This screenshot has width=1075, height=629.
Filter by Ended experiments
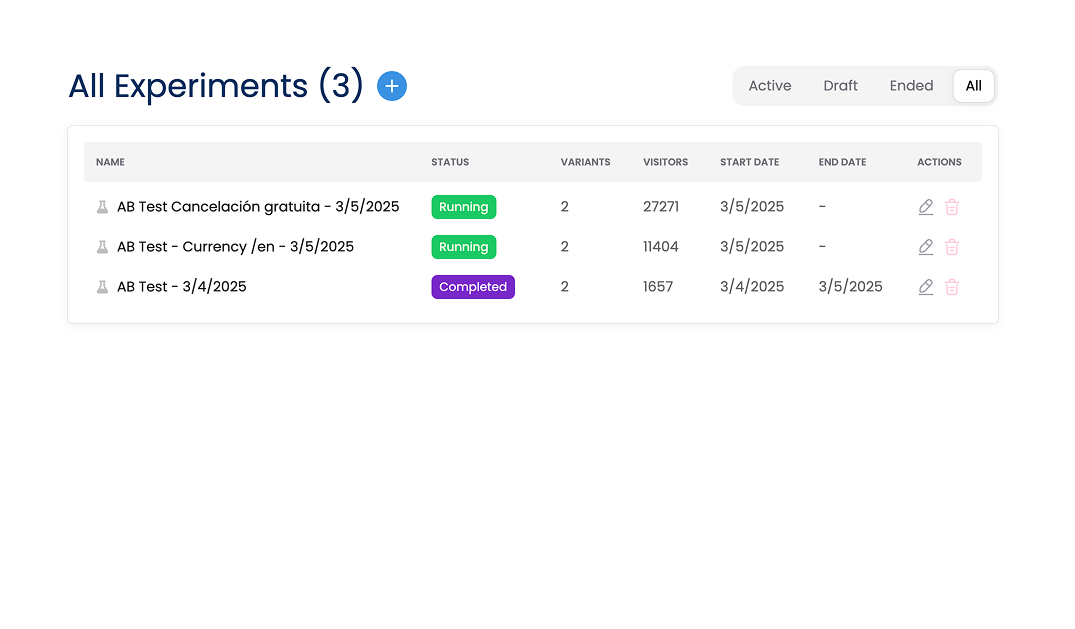[911, 86]
